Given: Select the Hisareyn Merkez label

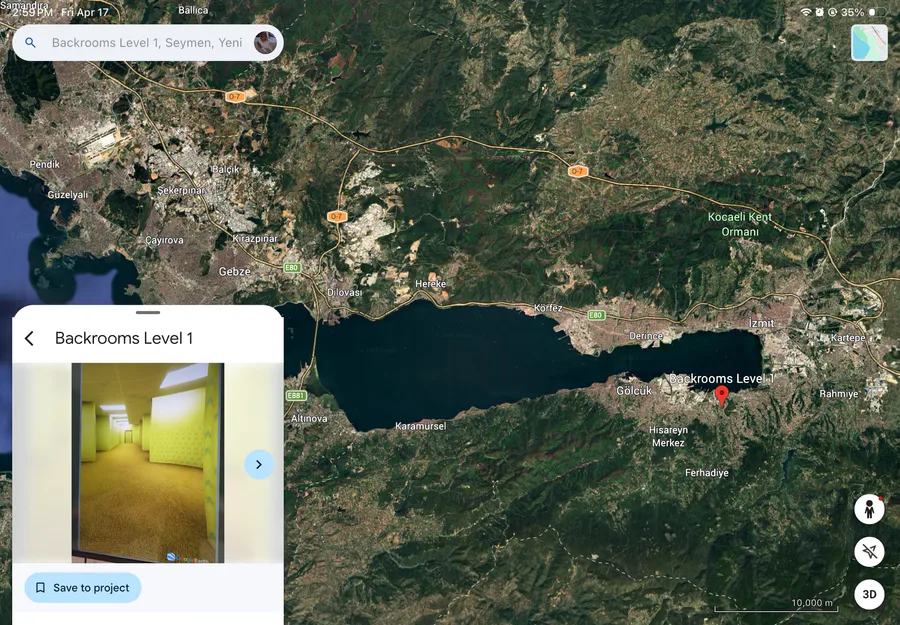Looking at the screenshot, I should pyautogui.click(x=668, y=436).
